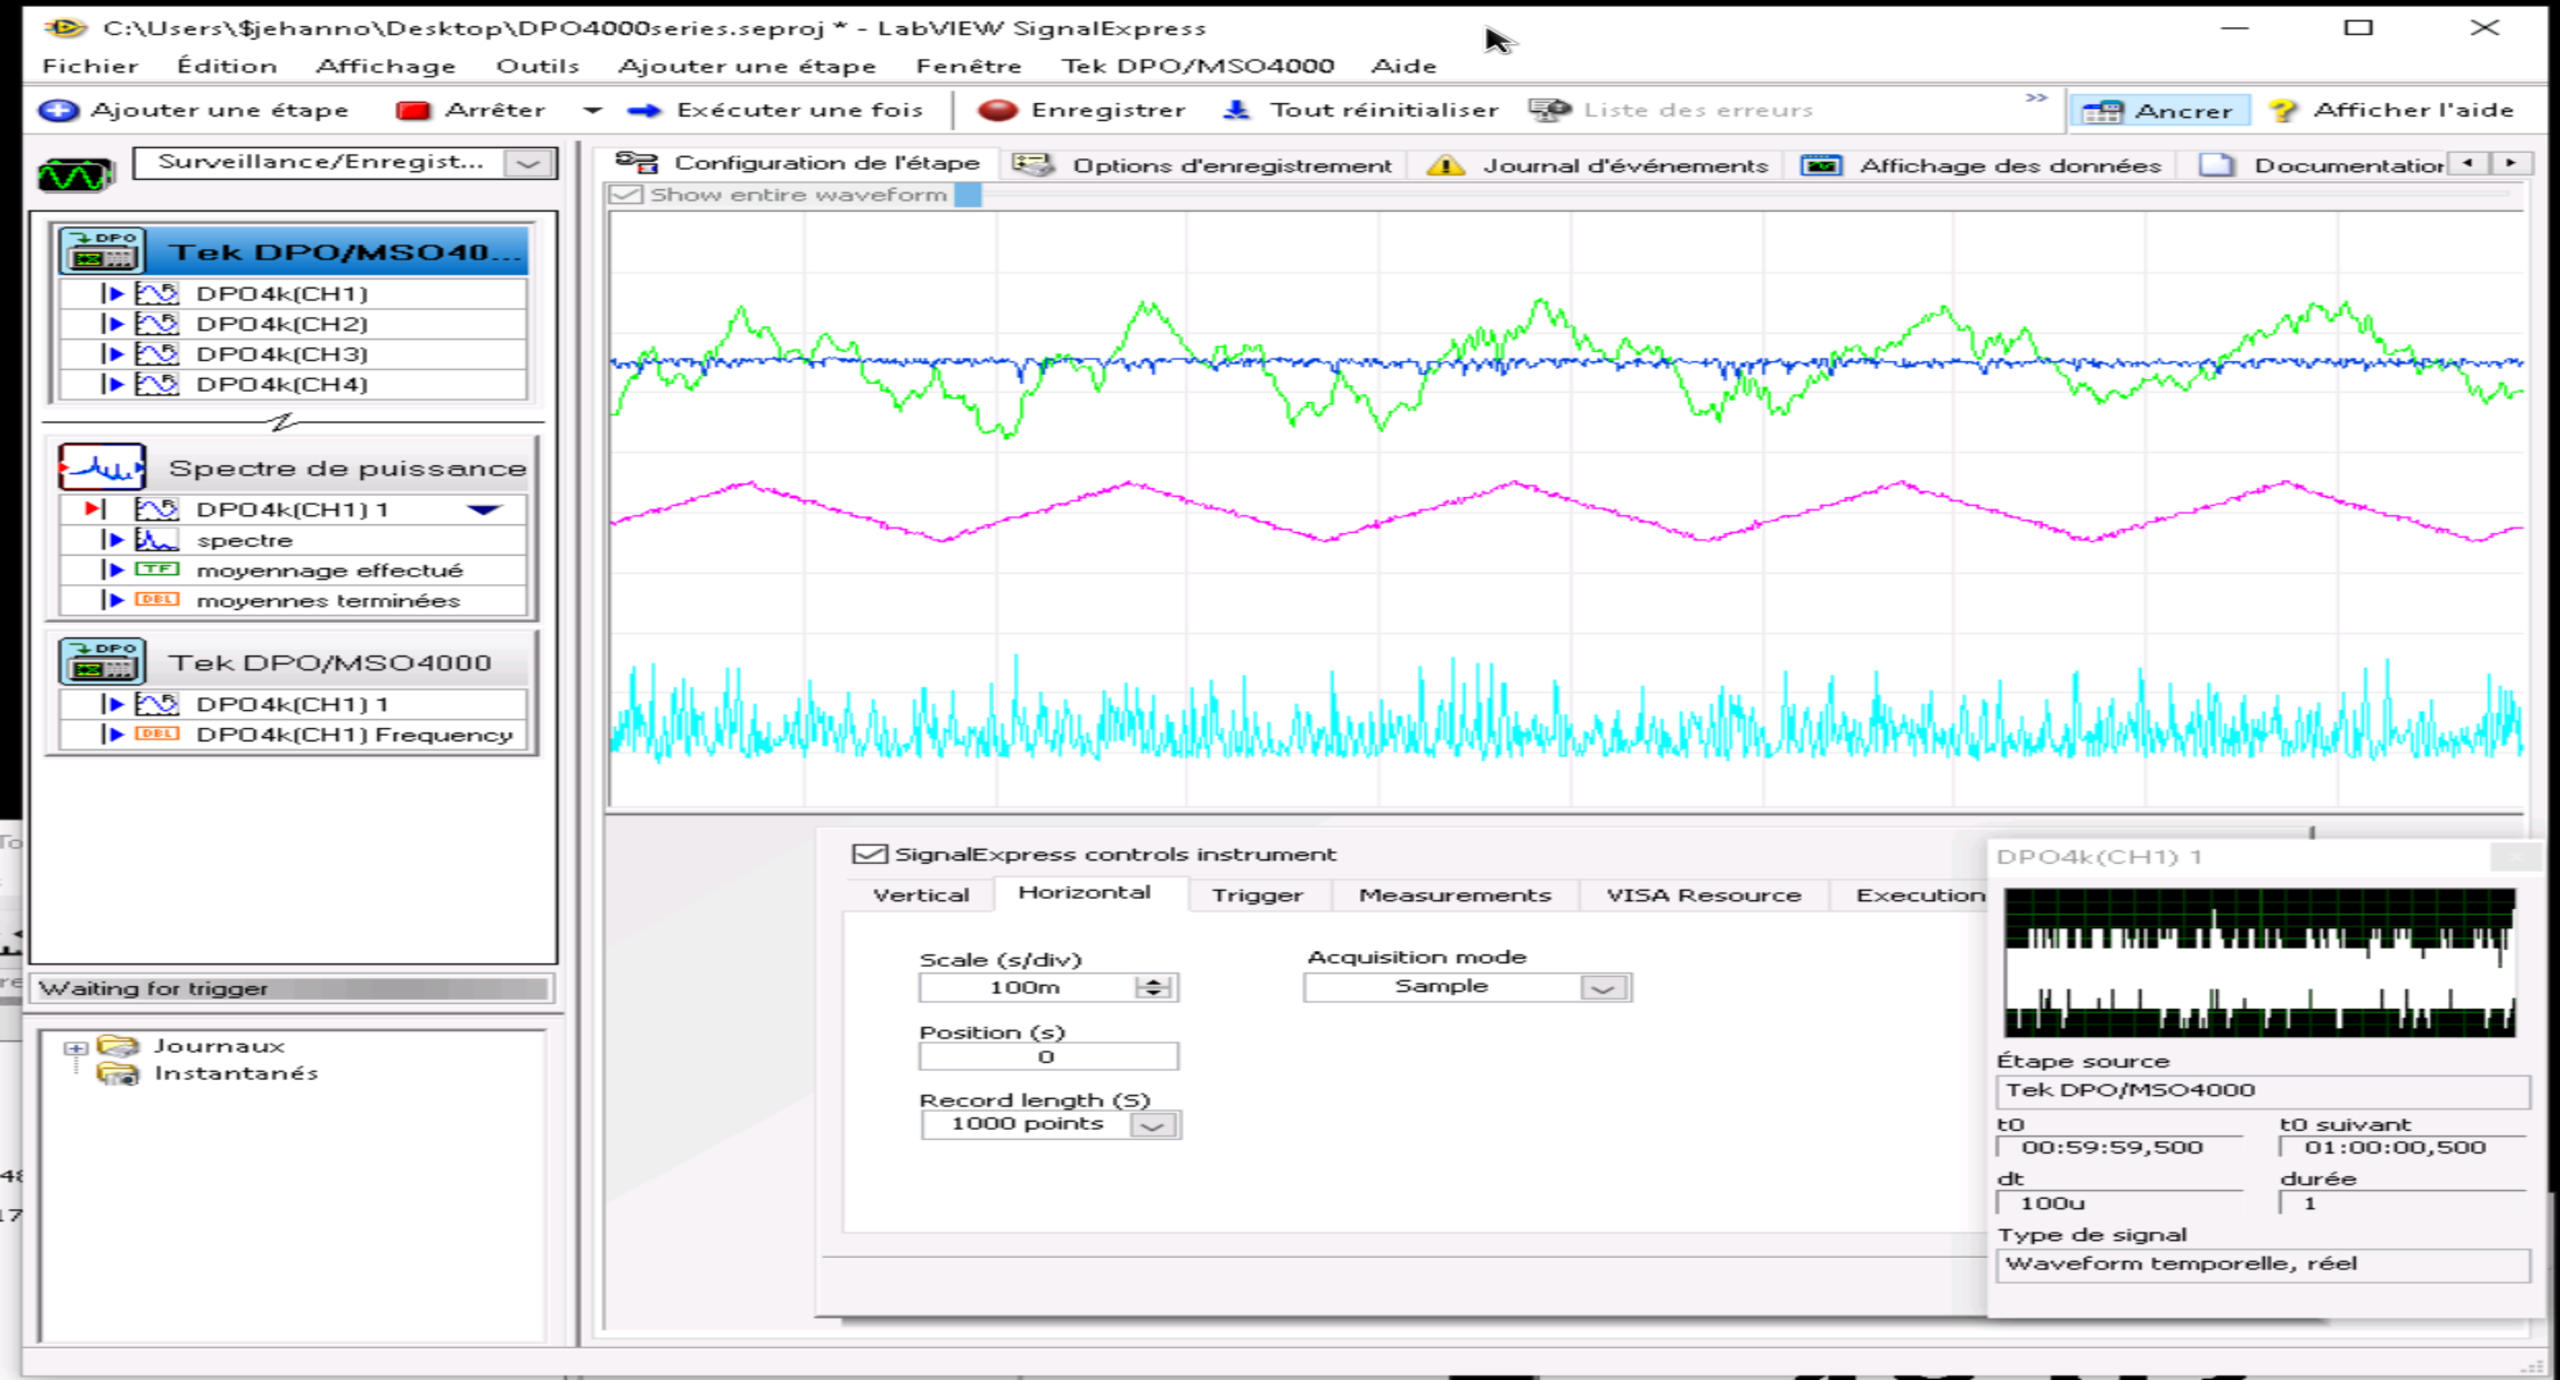
Task: Open the Acquisition mode dropdown
Action: (x=1603, y=988)
